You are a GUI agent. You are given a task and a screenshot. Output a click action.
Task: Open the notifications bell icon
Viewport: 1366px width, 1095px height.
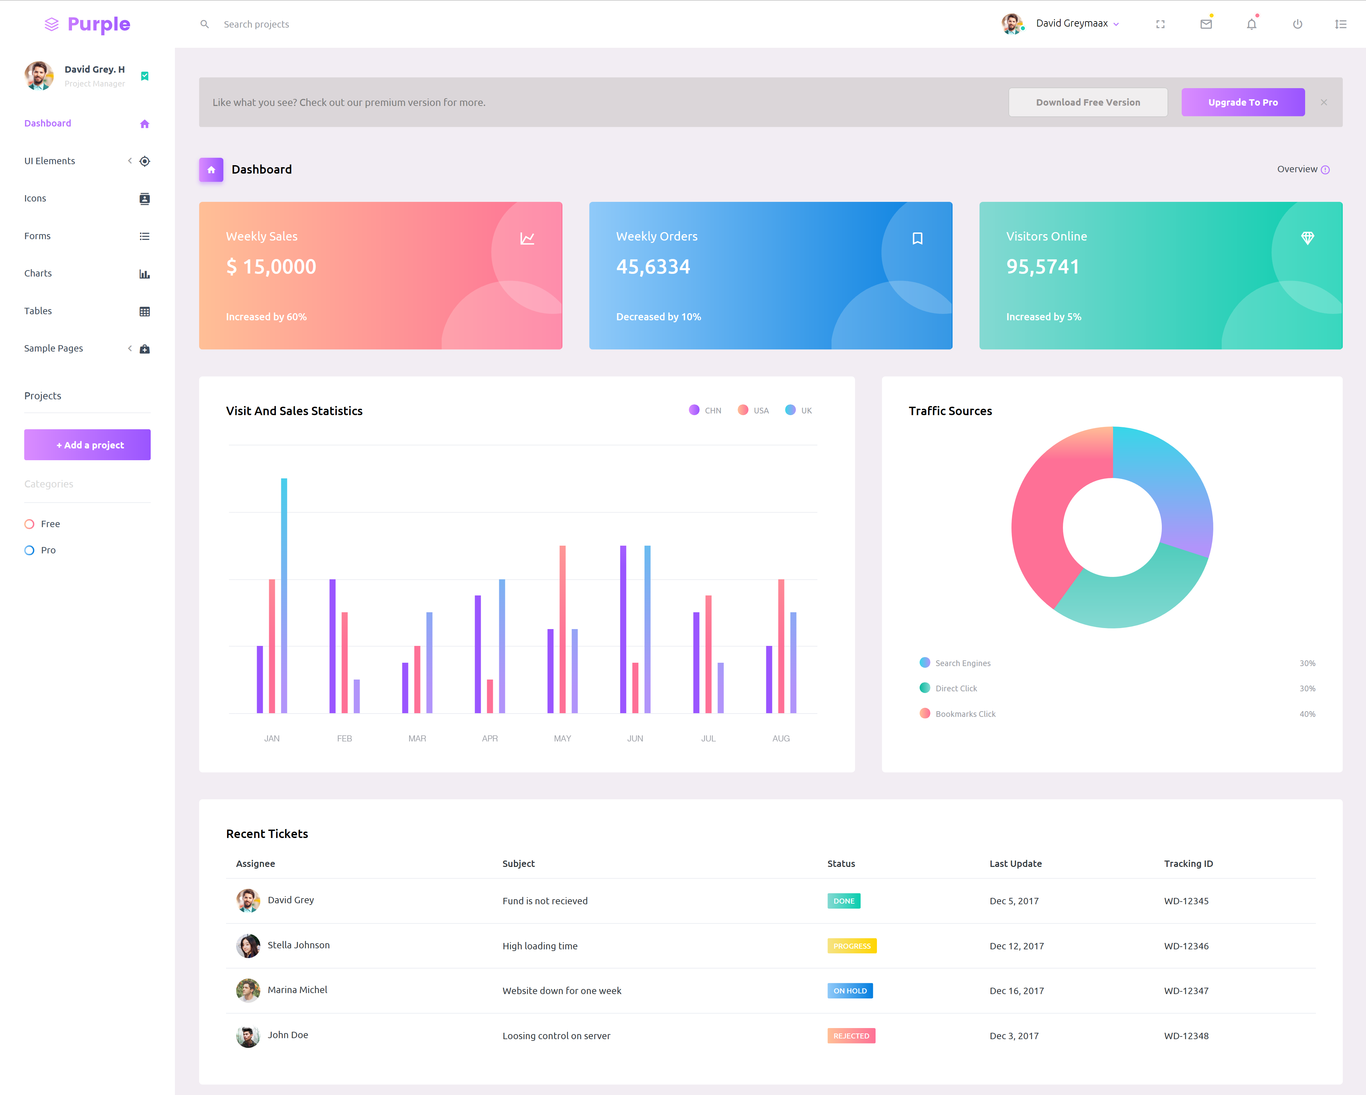[x=1251, y=24]
